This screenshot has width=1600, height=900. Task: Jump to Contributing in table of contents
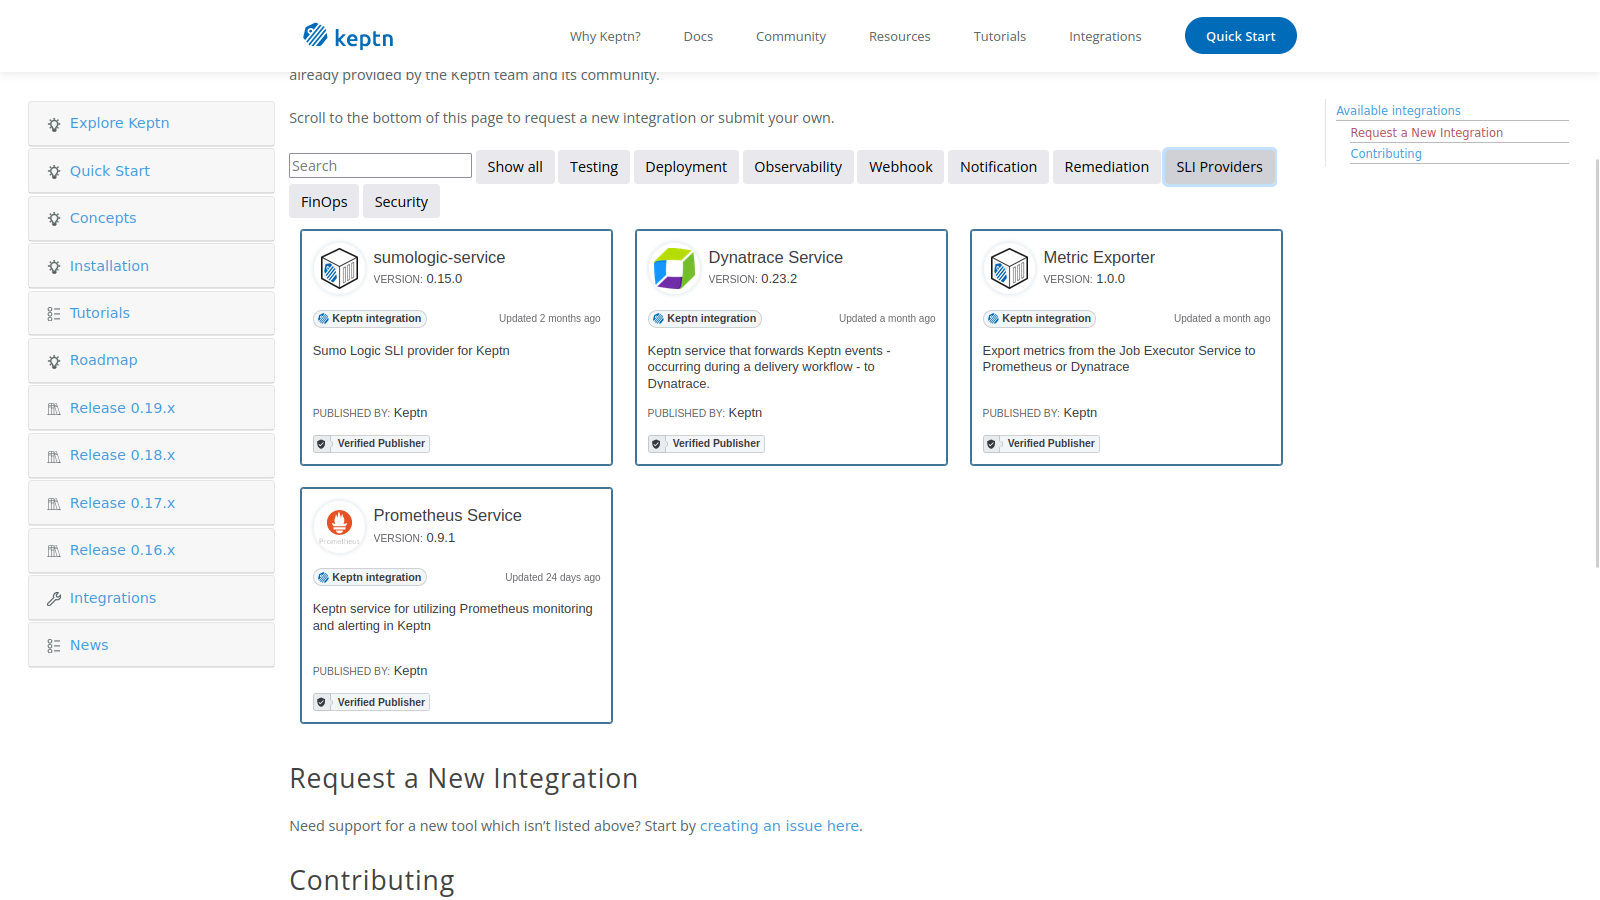(x=1386, y=154)
